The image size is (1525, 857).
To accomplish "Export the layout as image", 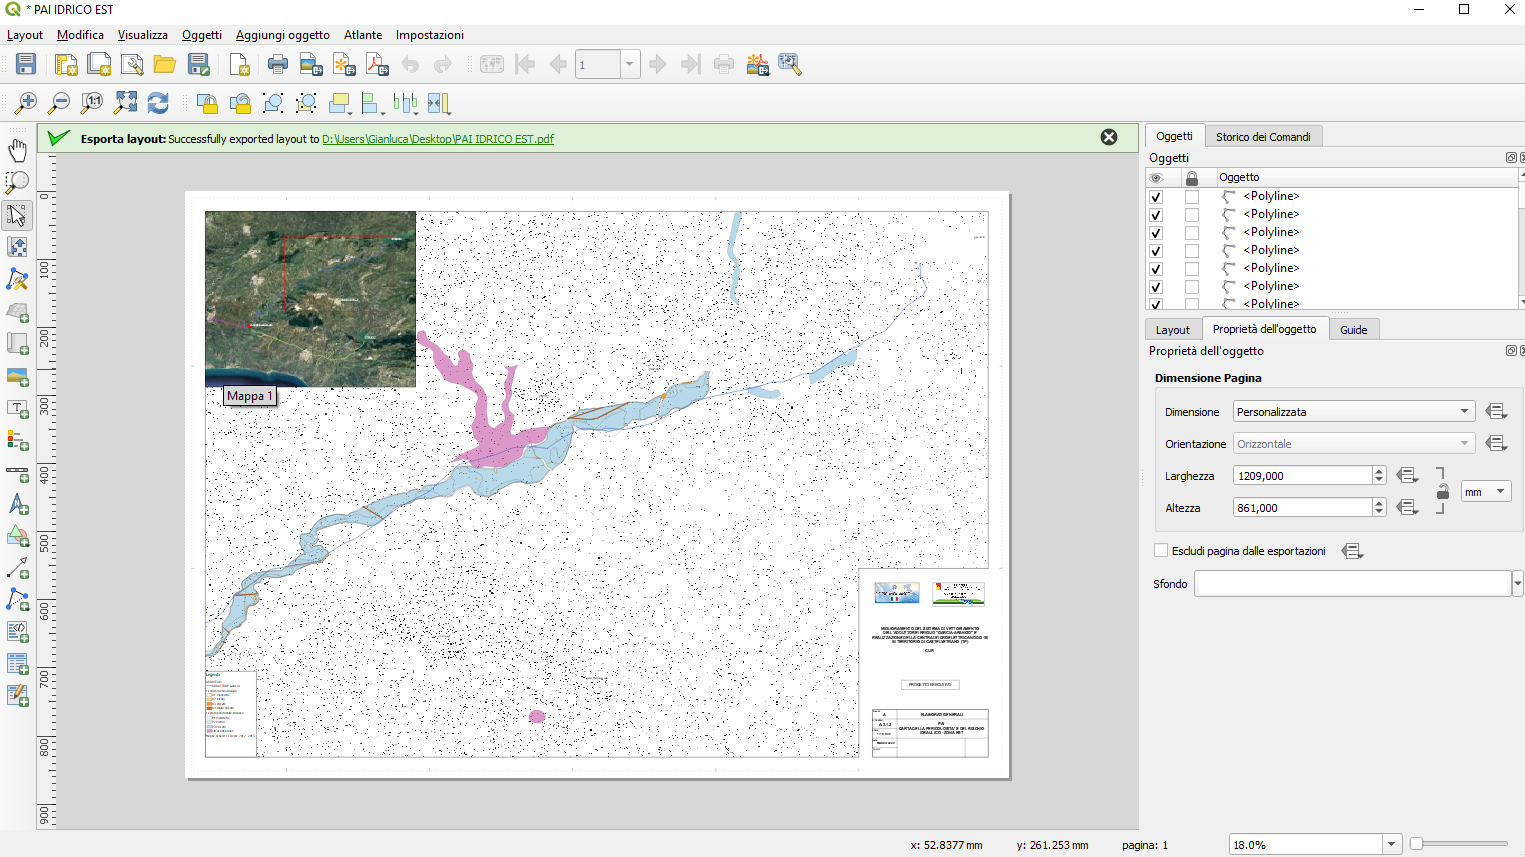I will (x=310, y=63).
